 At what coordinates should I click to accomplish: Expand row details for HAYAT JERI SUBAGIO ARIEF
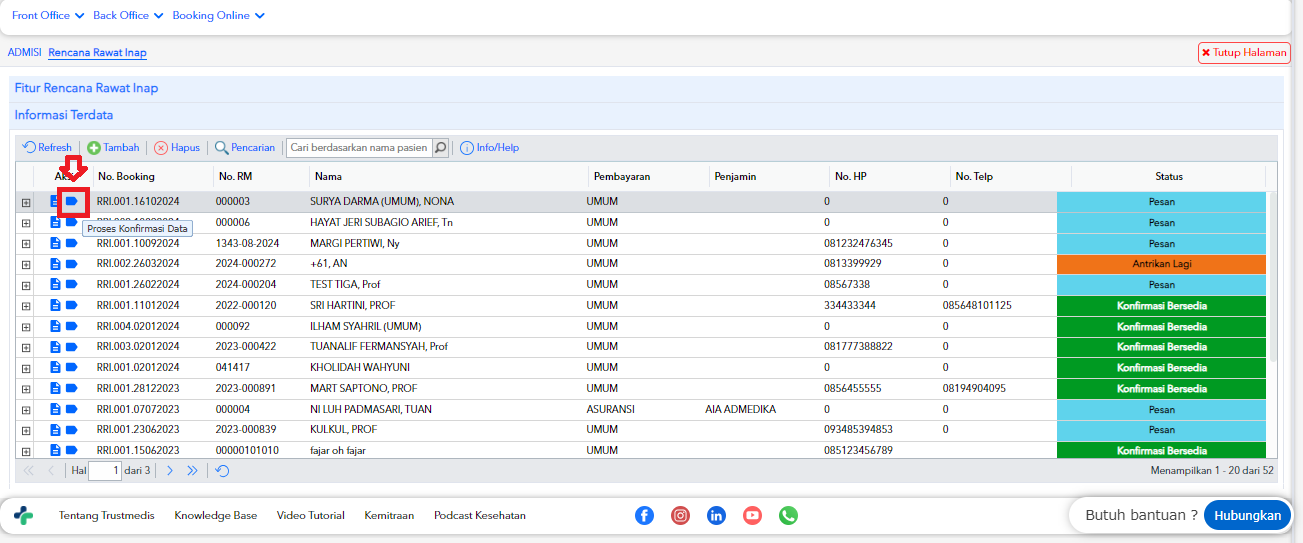[26, 222]
